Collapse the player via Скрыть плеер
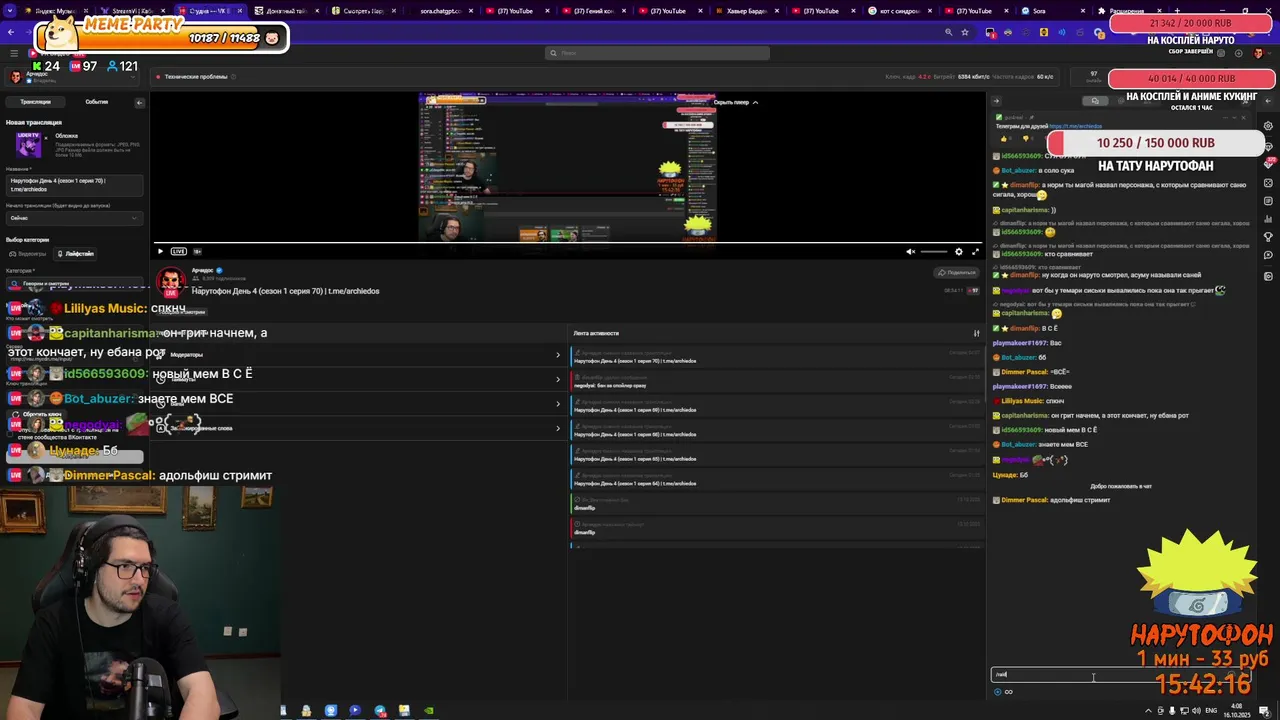1280x720 pixels. (x=736, y=102)
